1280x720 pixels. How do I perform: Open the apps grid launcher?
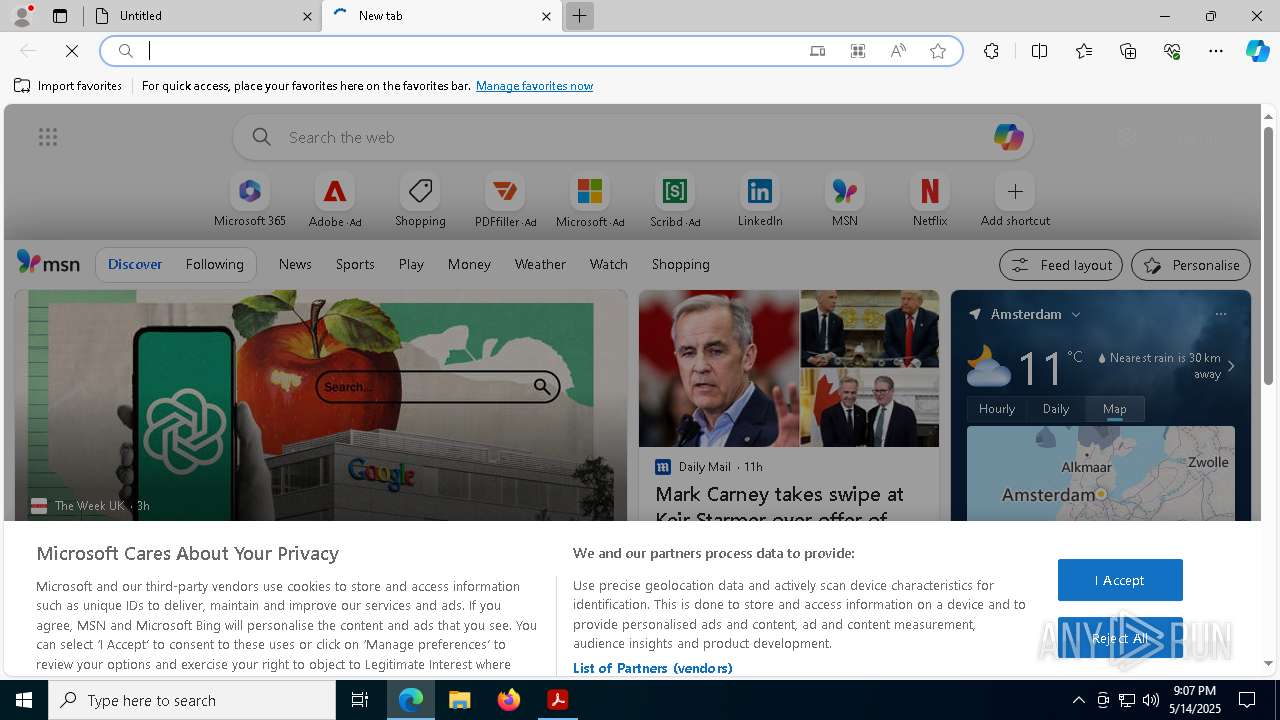coord(48,137)
